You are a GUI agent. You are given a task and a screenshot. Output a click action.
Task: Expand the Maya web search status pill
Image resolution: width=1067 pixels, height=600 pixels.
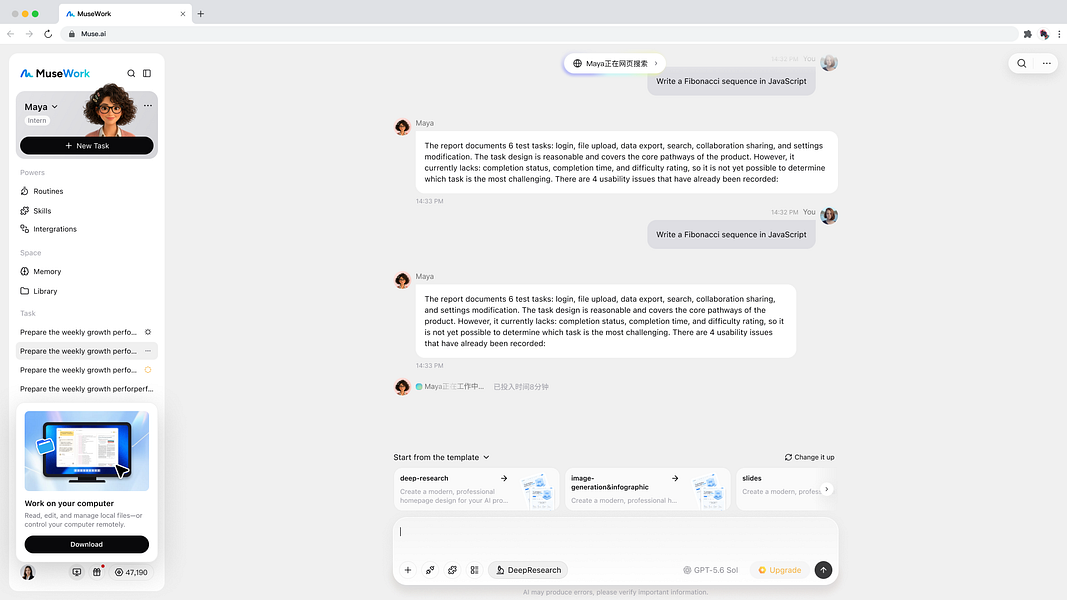[615, 63]
